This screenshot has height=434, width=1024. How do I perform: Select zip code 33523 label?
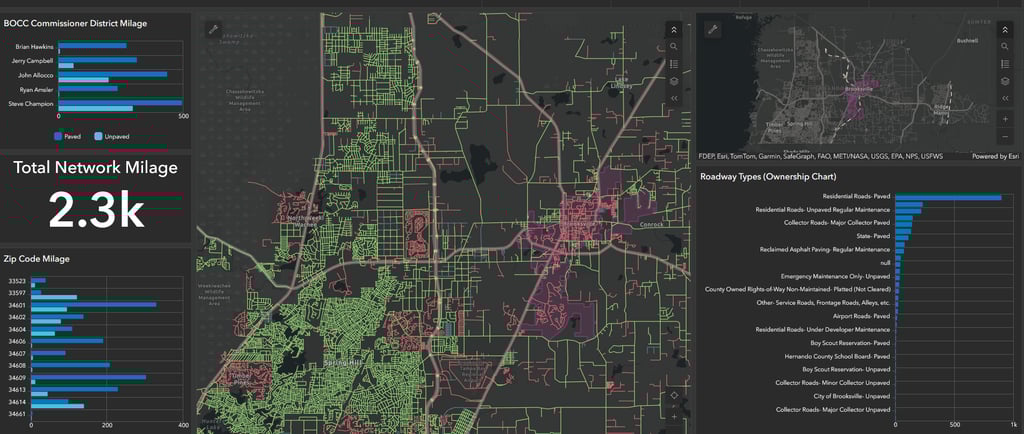[18, 281]
